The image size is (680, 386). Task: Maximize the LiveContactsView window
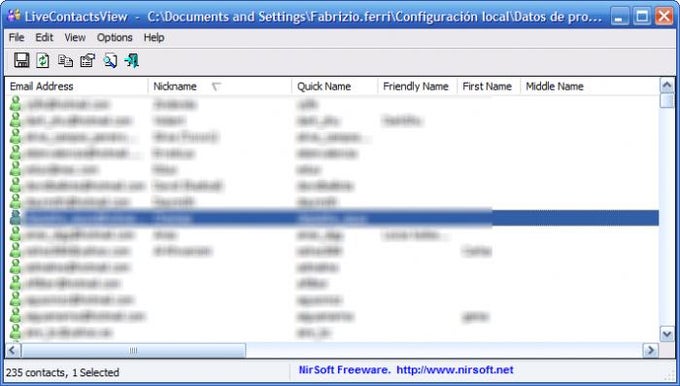642,17
